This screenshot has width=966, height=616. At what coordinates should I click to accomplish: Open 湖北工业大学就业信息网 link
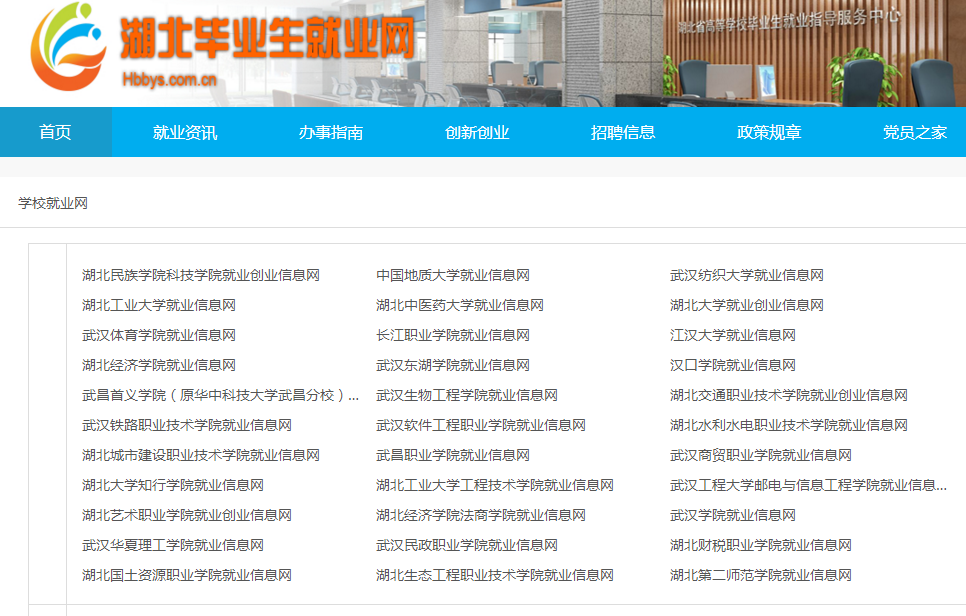coord(158,305)
